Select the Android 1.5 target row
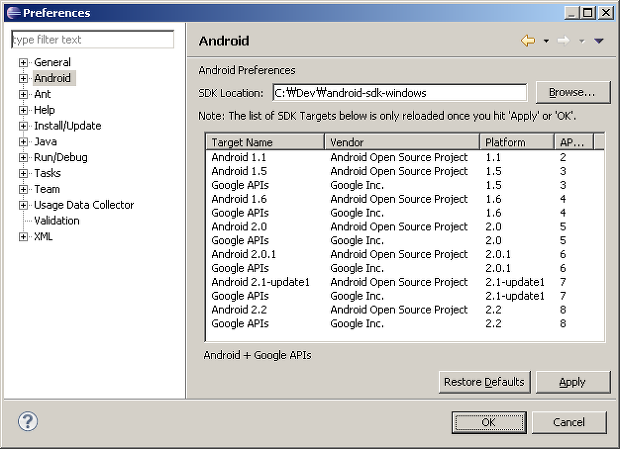This screenshot has width=620, height=449. (x=405, y=171)
